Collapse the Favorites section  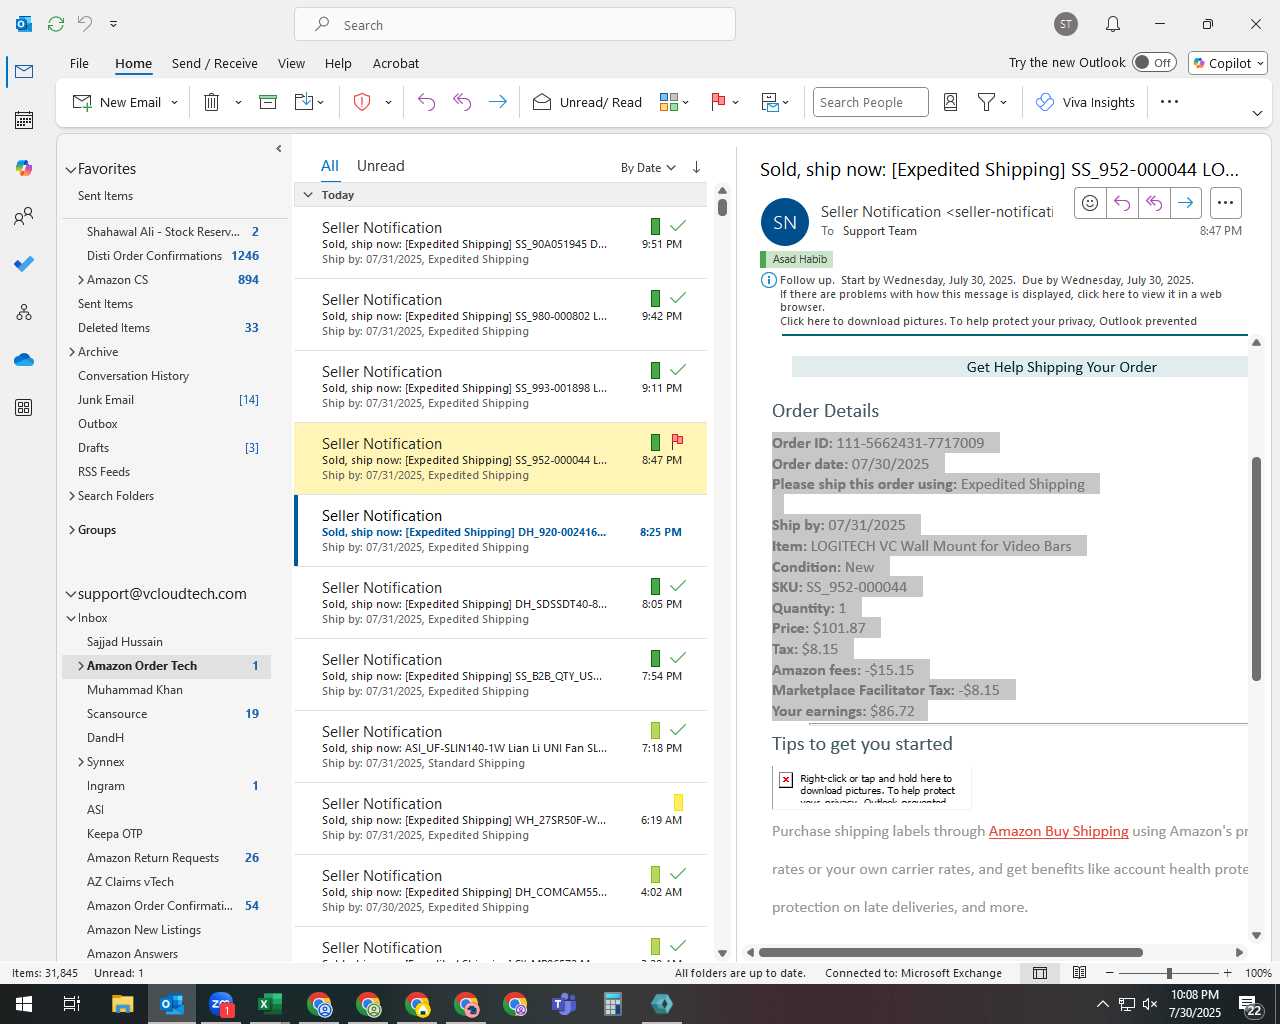coord(71,170)
